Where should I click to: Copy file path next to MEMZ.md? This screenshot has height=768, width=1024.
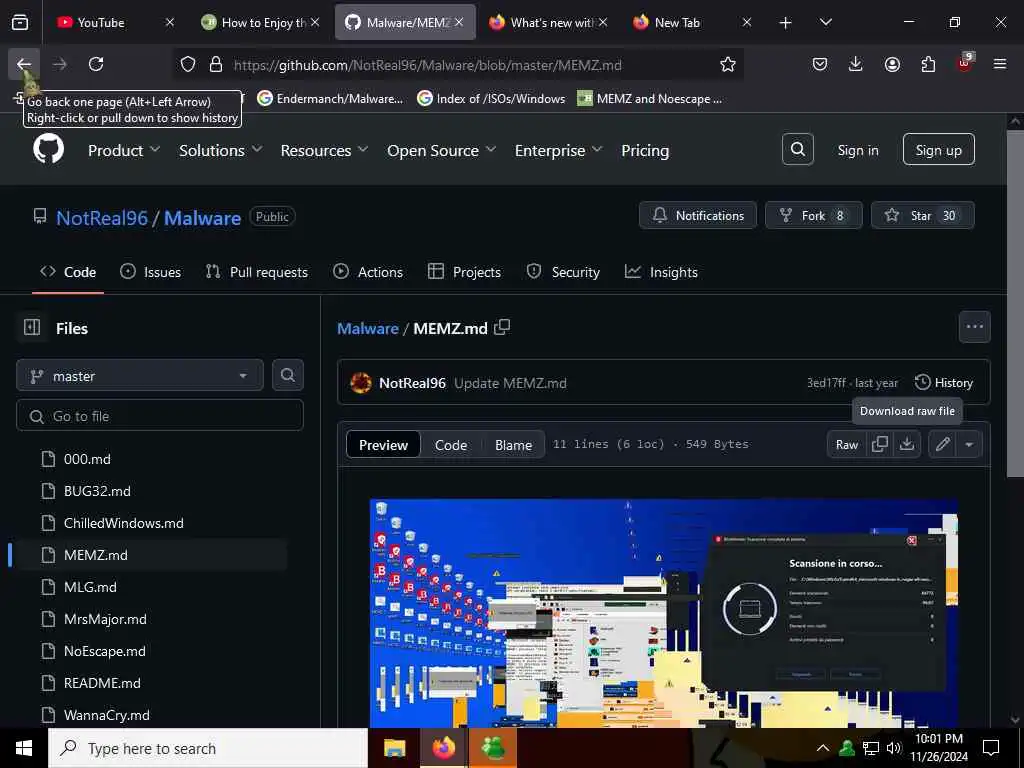(x=502, y=327)
